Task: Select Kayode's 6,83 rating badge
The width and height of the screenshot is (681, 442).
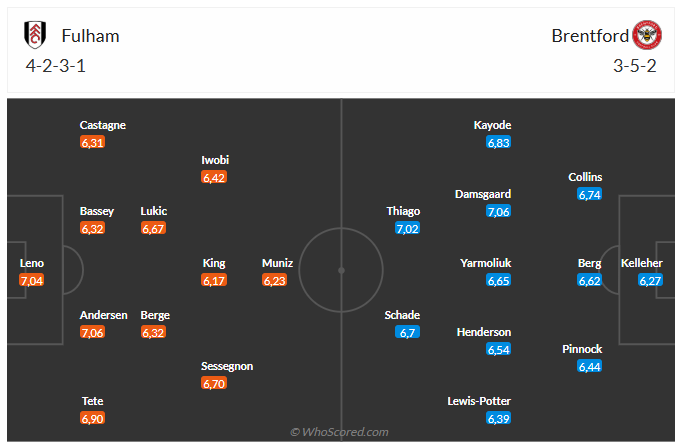Action: (x=499, y=143)
